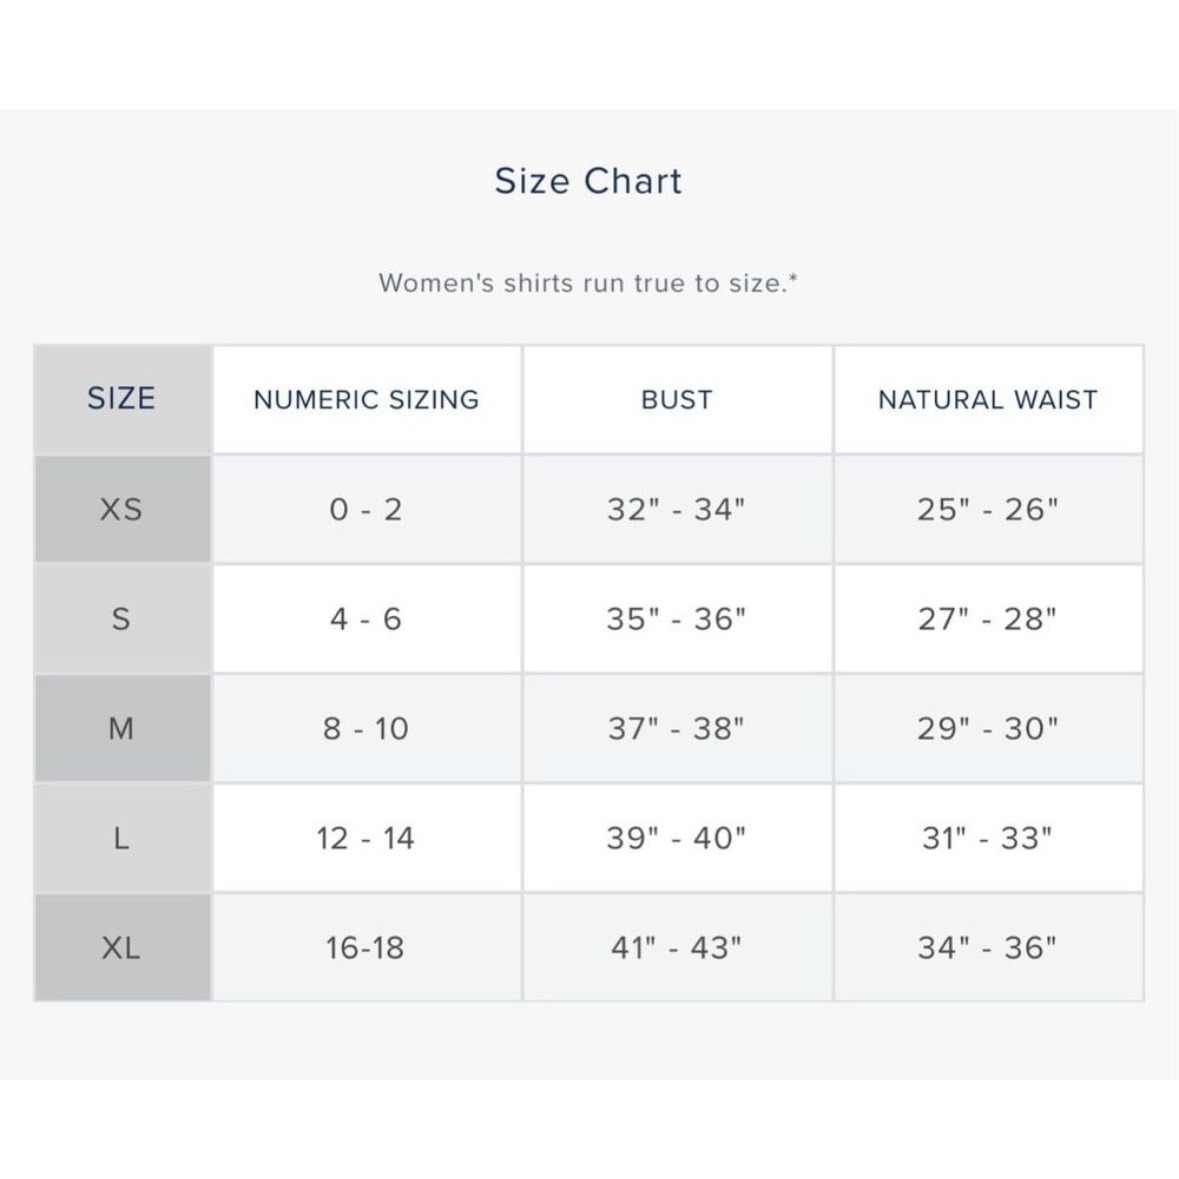The width and height of the screenshot is (1179, 1179).
Task: Select the S size row label
Action: 122,619
